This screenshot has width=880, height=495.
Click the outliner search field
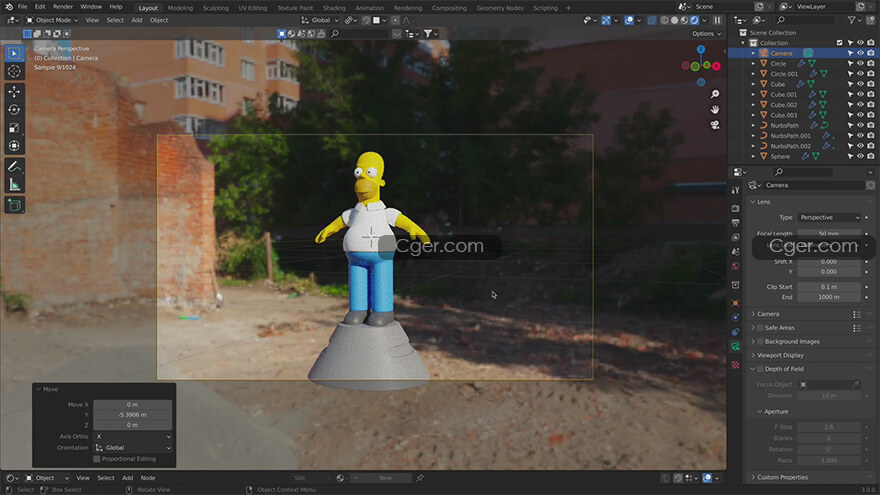click(x=807, y=20)
